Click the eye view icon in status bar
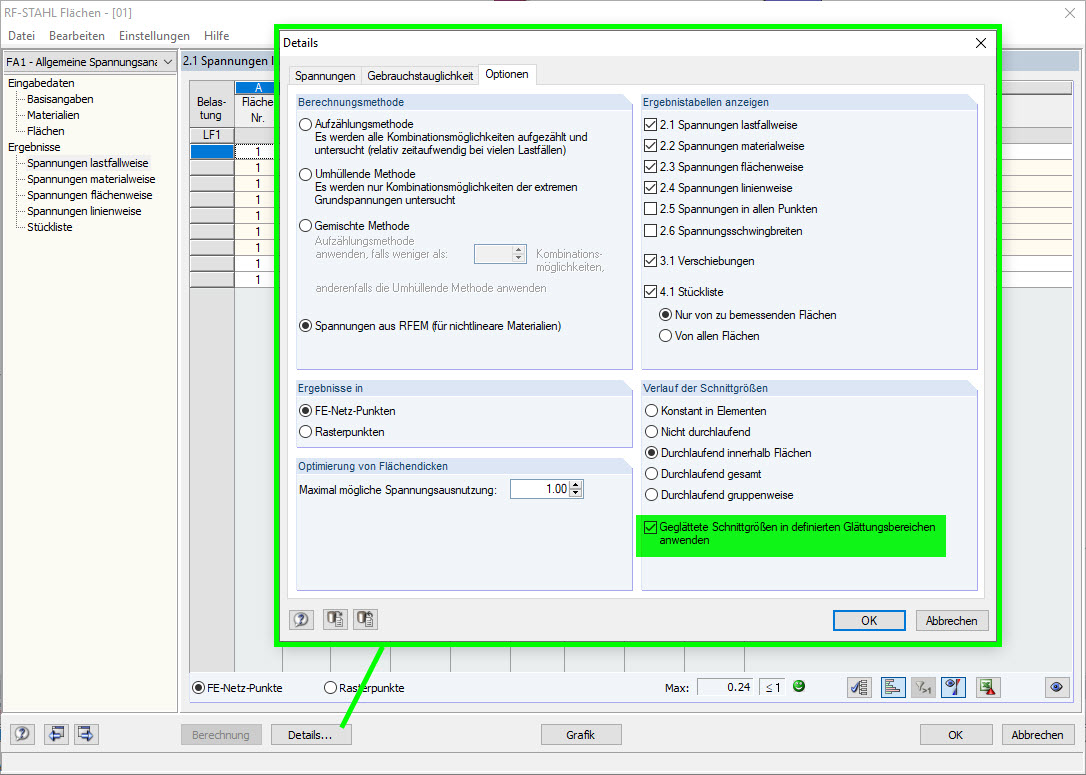The image size is (1086, 775). pyautogui.click(x=1057, y=687)
